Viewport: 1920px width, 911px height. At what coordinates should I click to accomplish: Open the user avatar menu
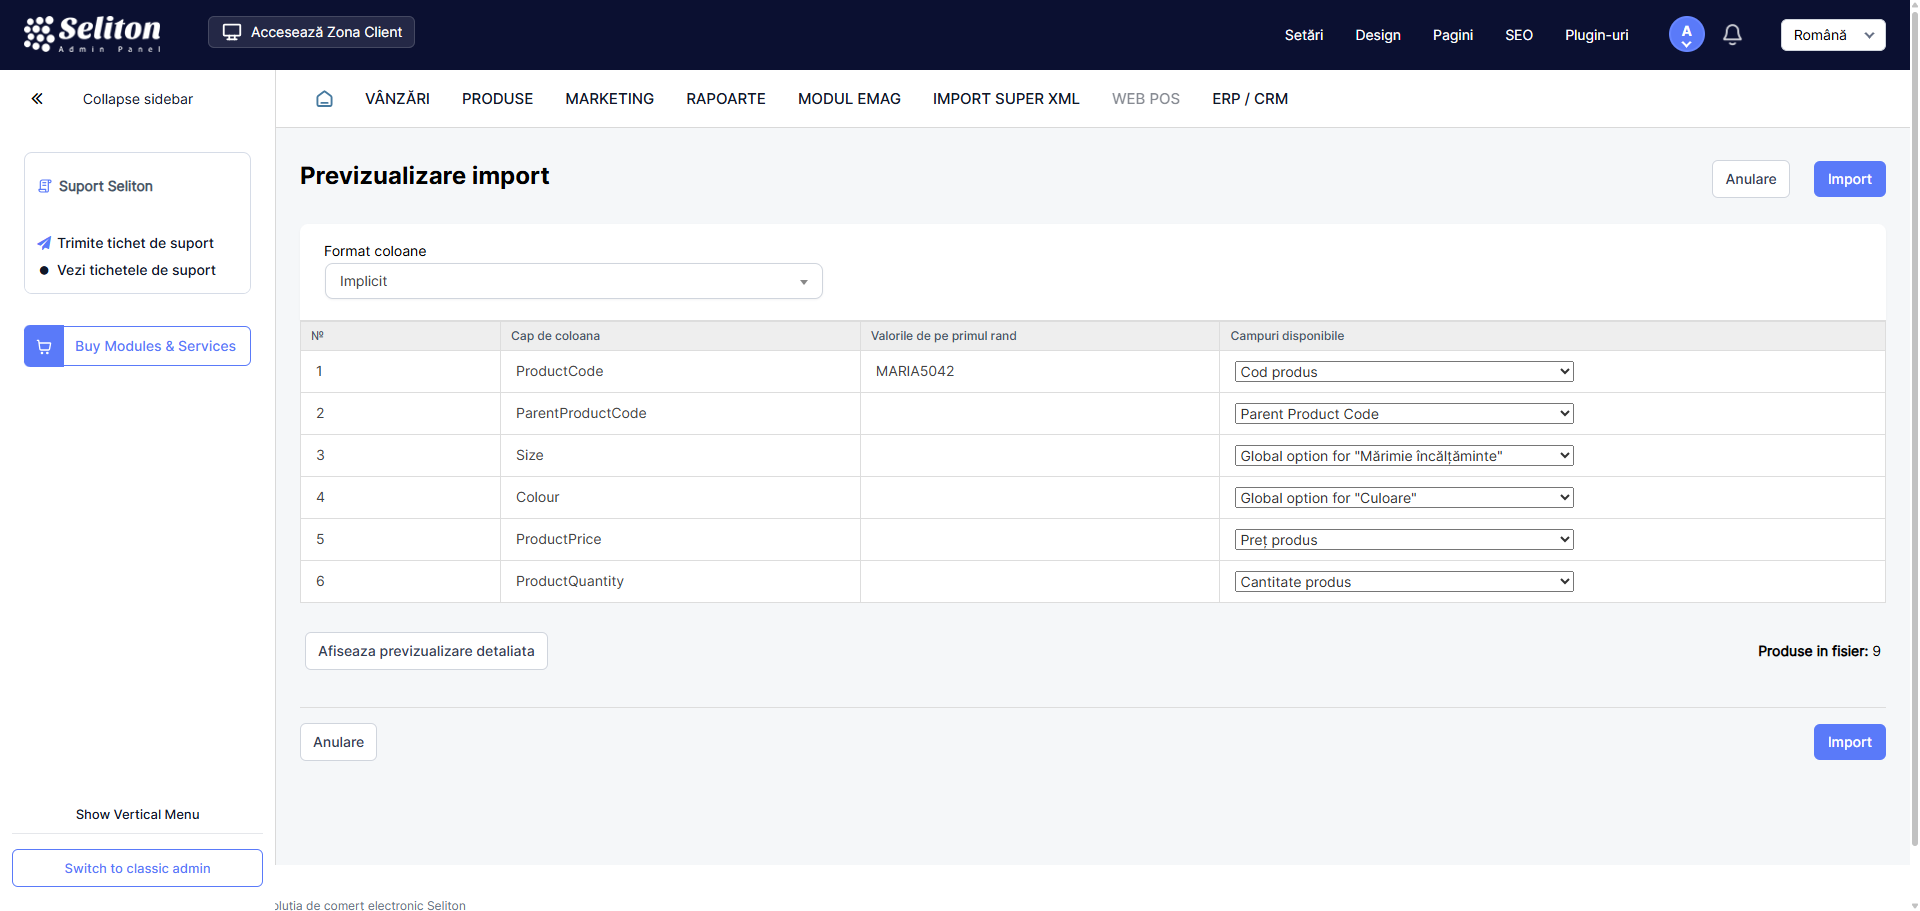[x=1686, y=35]
